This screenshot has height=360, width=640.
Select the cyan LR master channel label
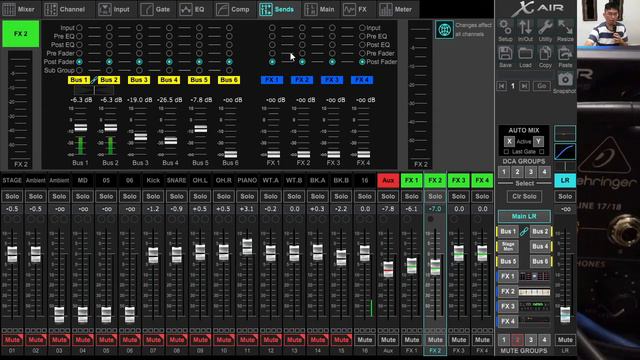[x=565, y=180]
